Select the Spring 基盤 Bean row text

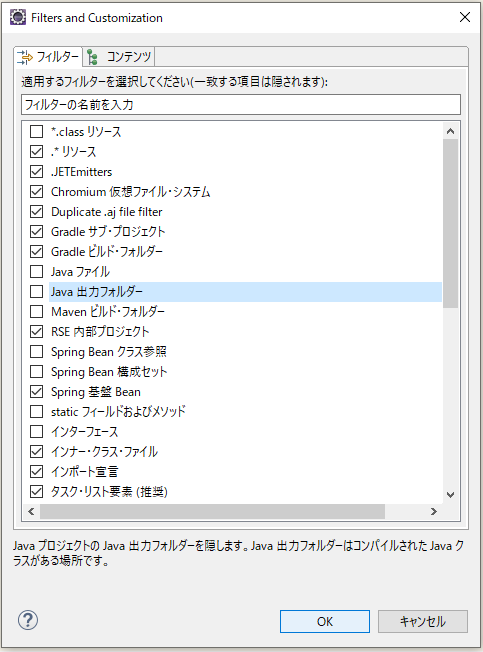tap(96, 392)
